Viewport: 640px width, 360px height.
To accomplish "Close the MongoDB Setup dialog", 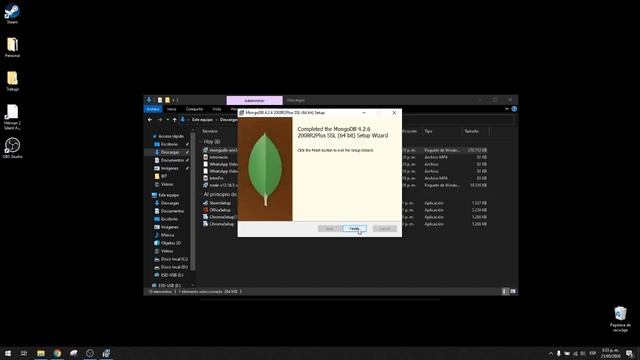I will (394, 113).
